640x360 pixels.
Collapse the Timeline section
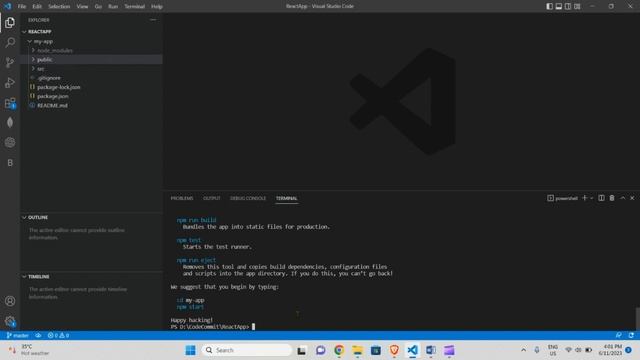(92, 276)
